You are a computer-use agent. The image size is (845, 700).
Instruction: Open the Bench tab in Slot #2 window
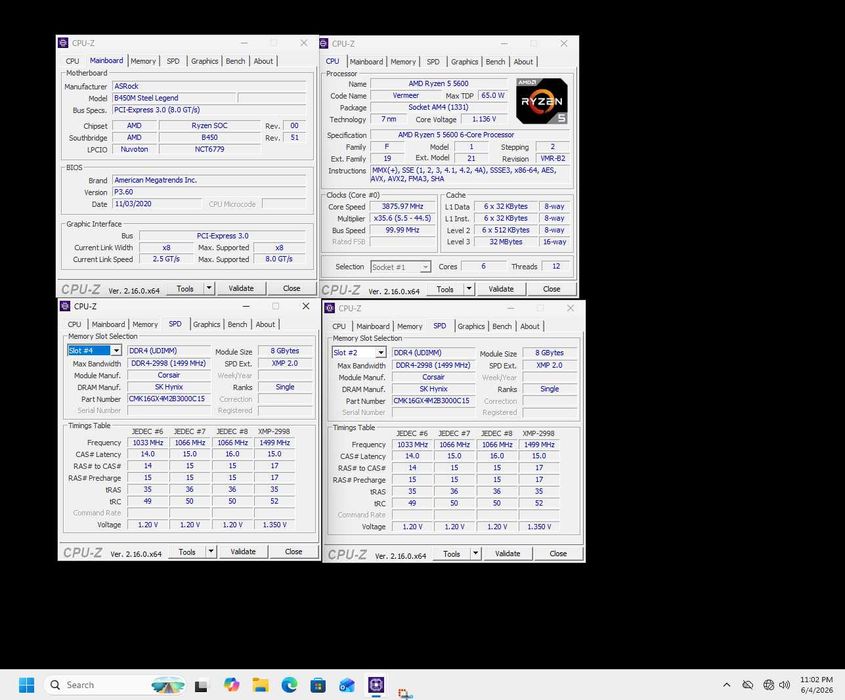[x=502, y=327]
